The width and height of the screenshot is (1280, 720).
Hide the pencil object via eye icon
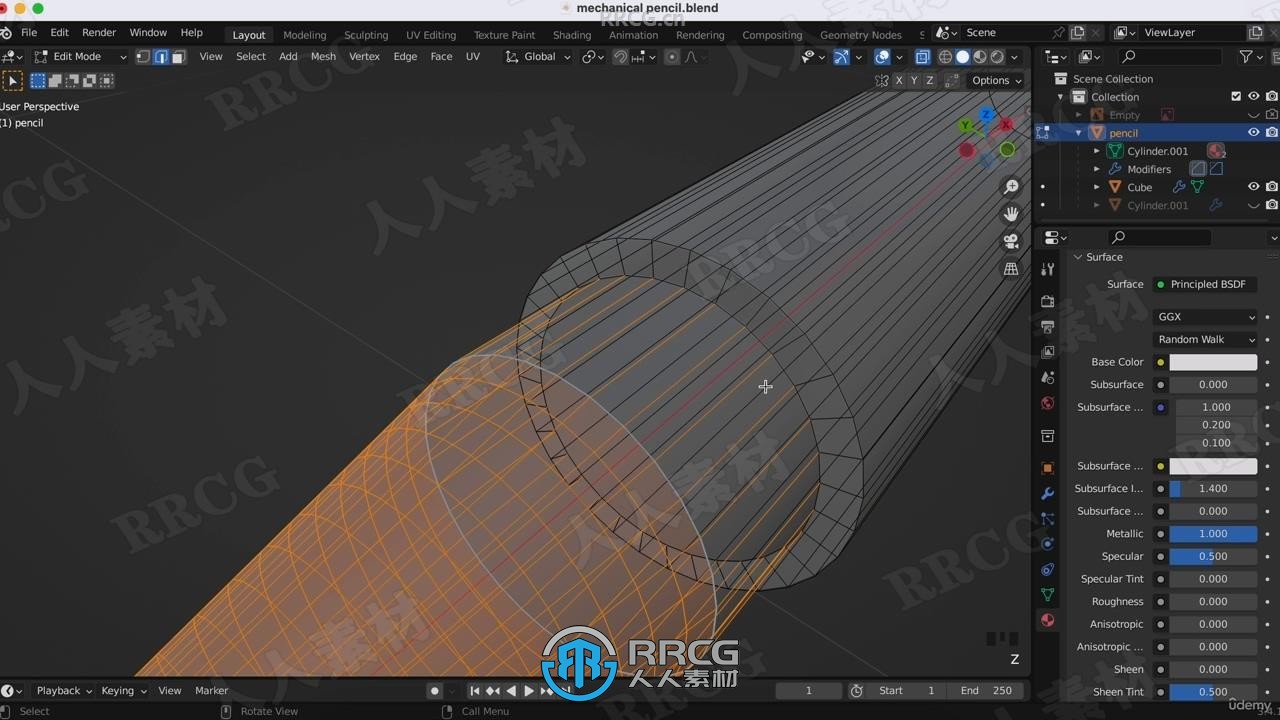coord(1253,133)
